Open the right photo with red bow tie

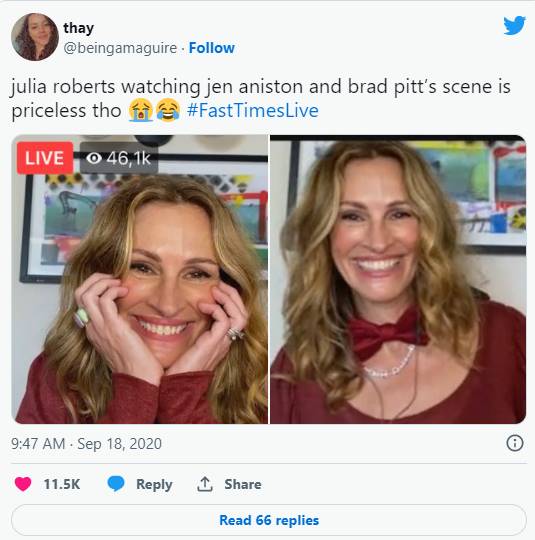(x=398, y=279)
